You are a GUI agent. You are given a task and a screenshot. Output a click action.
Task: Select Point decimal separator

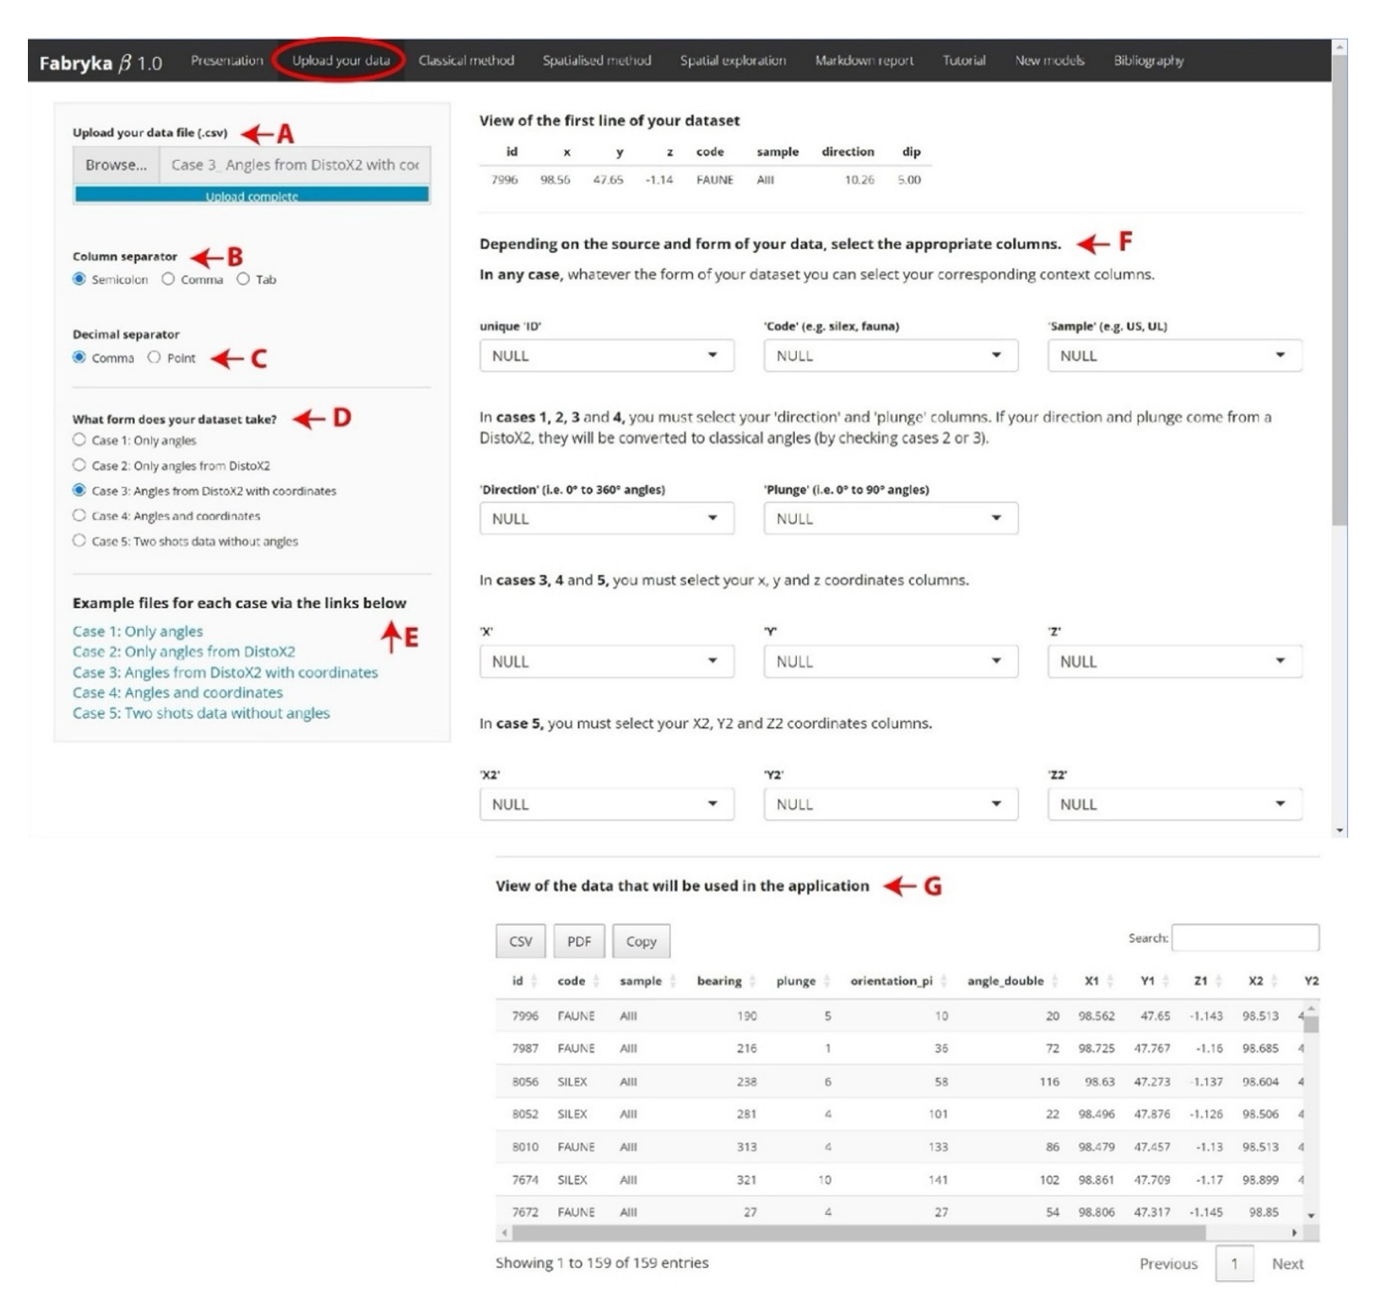coord(154,357)
